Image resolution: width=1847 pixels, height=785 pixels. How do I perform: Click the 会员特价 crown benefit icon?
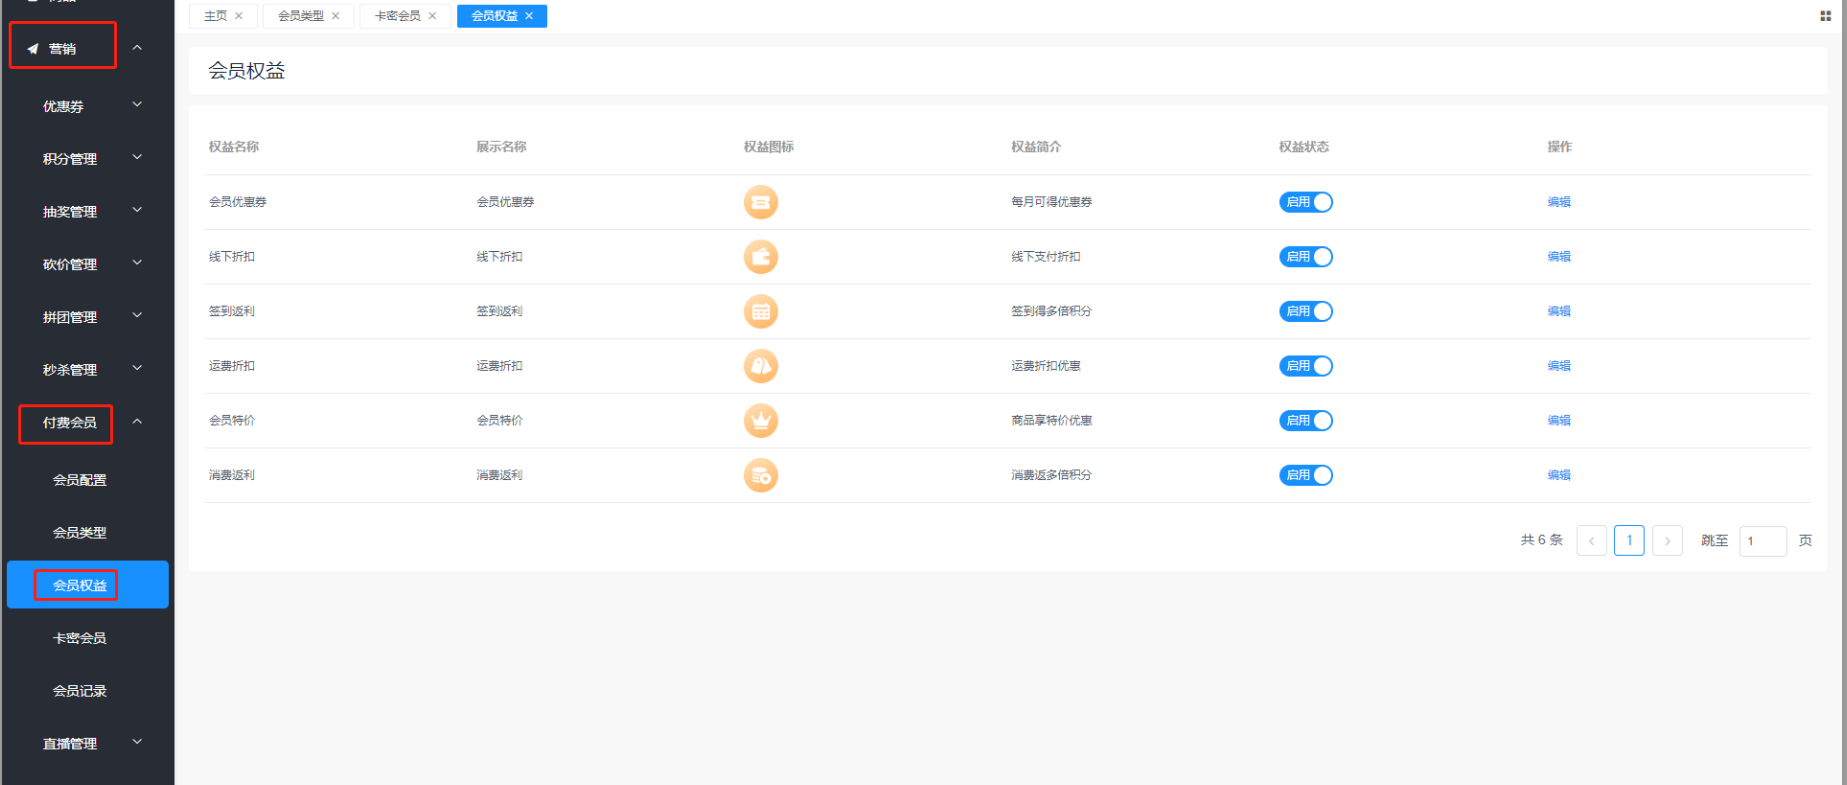[760, 421]
